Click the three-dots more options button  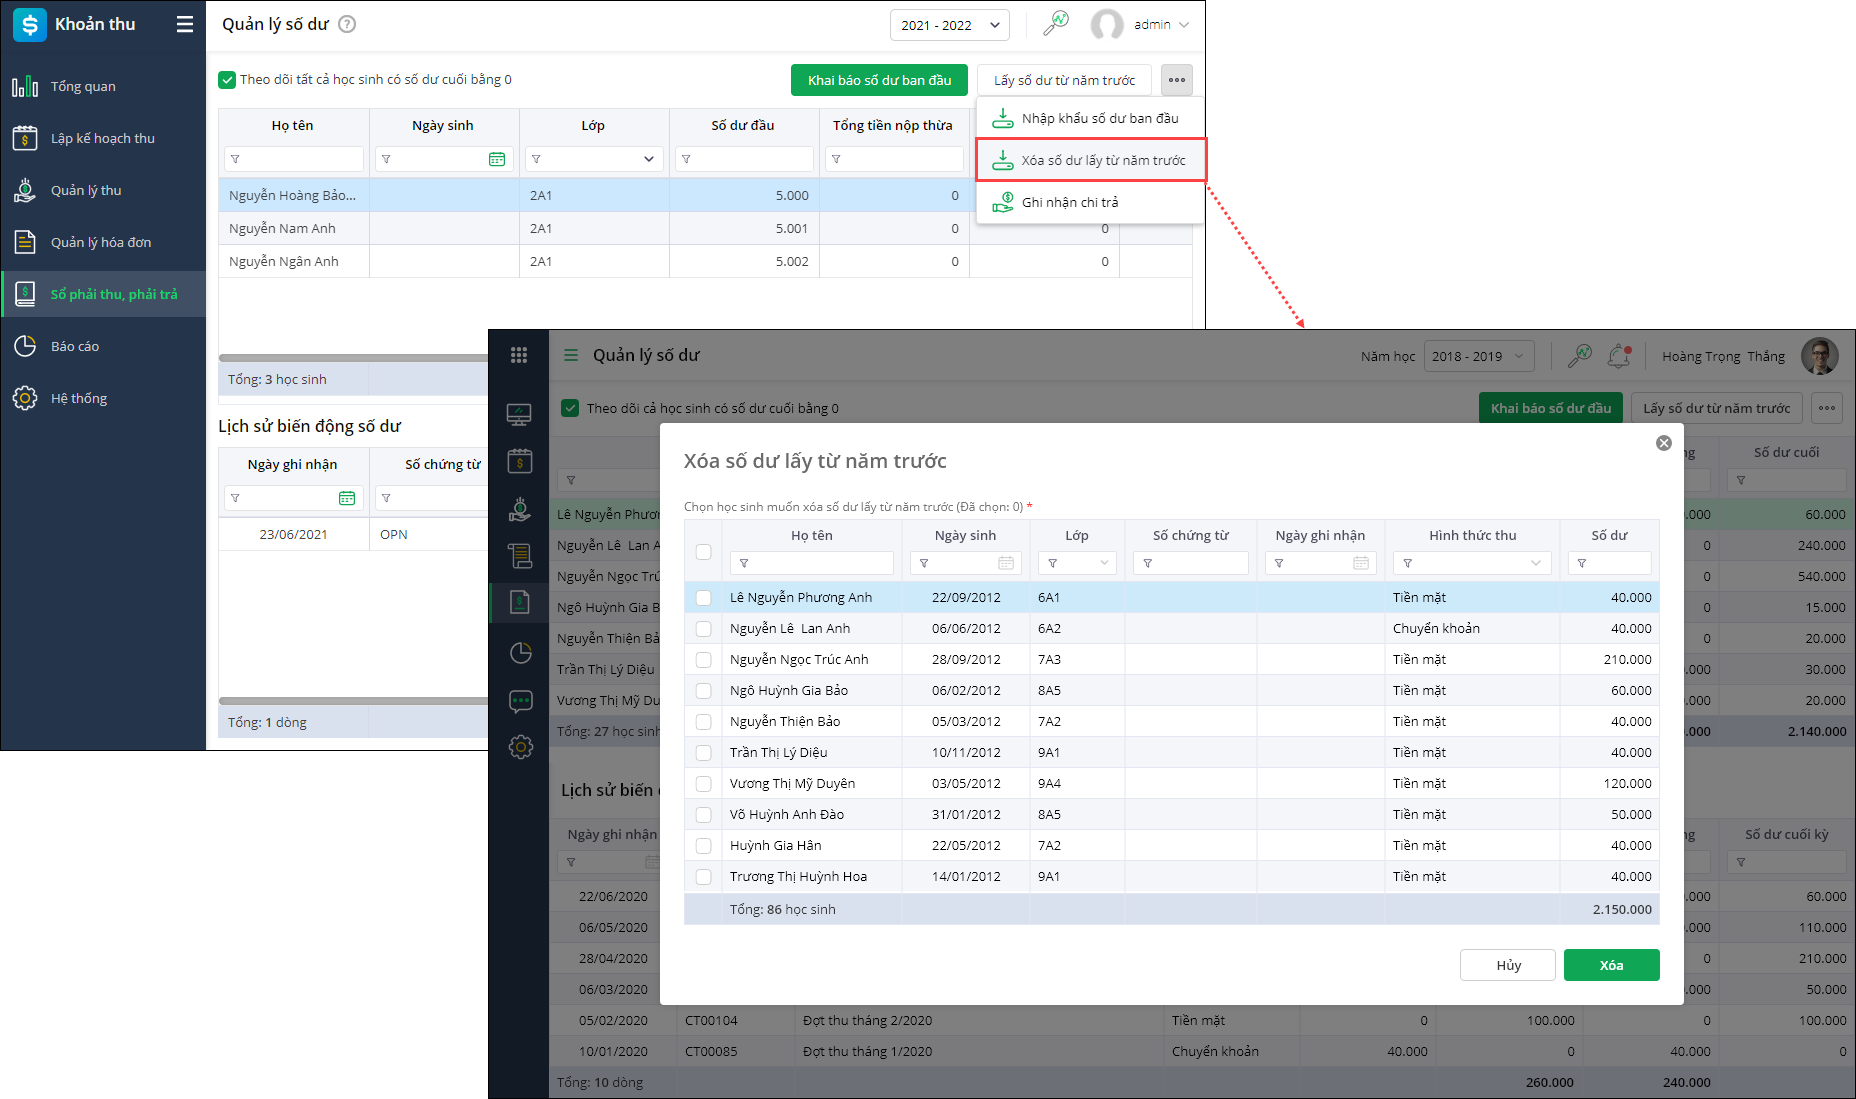pos(1177,80)
